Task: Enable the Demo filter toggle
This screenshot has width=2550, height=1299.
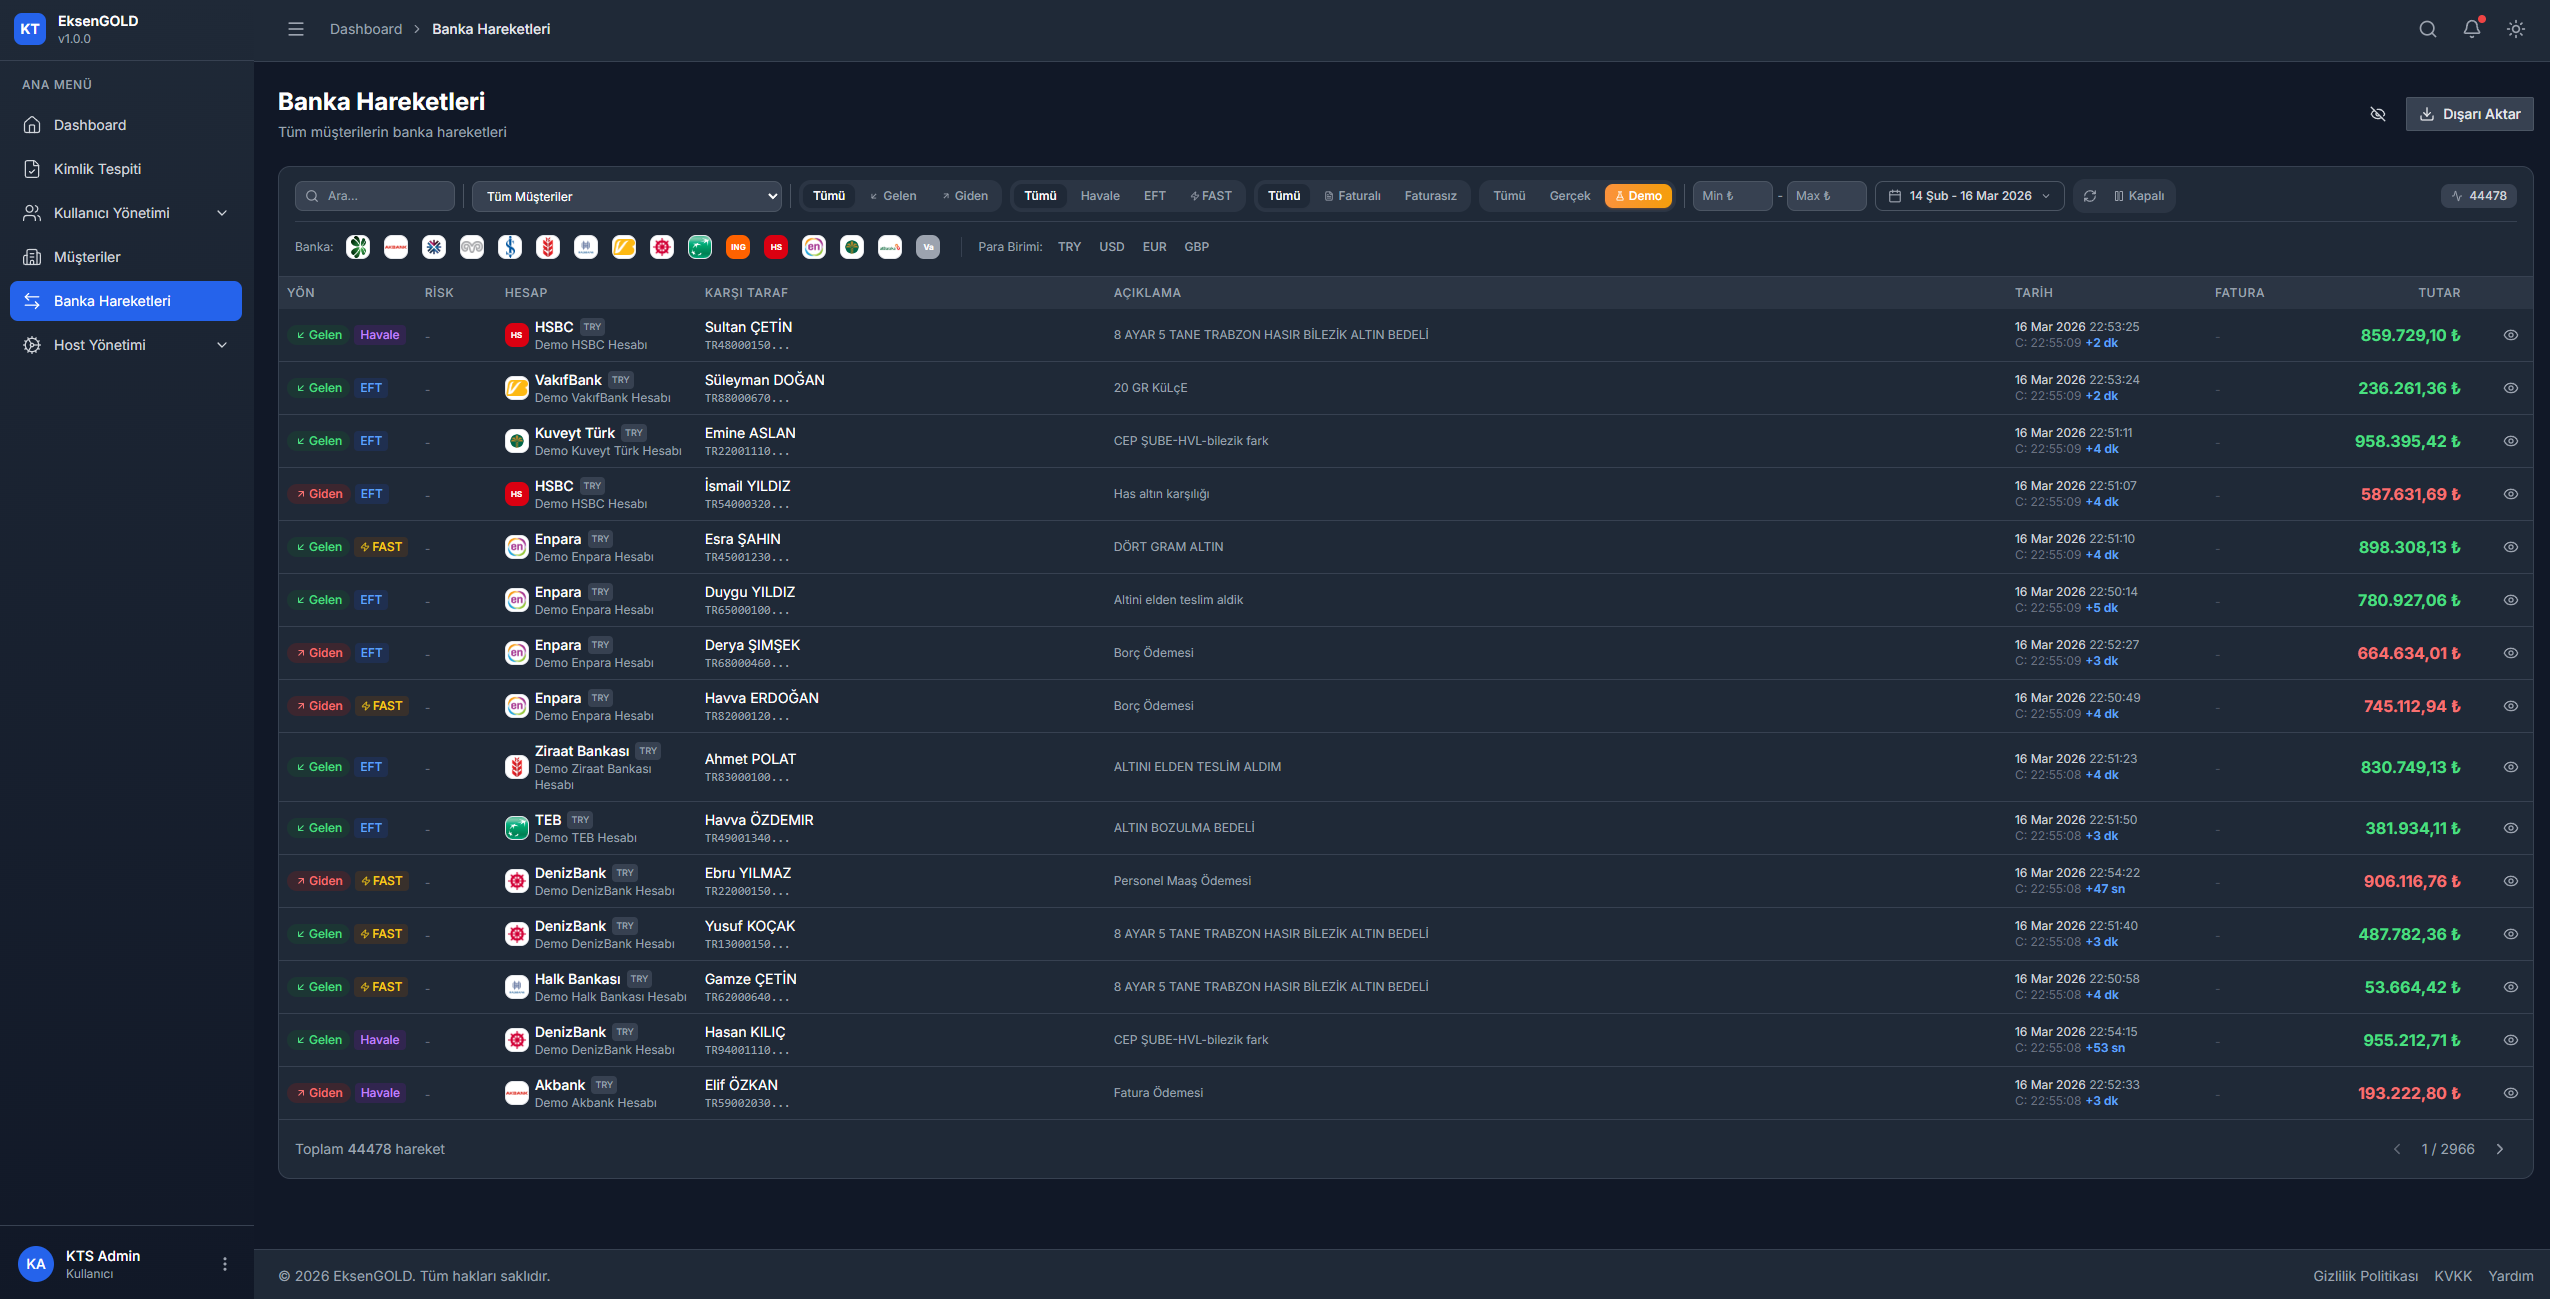Action: (1638, 196)
